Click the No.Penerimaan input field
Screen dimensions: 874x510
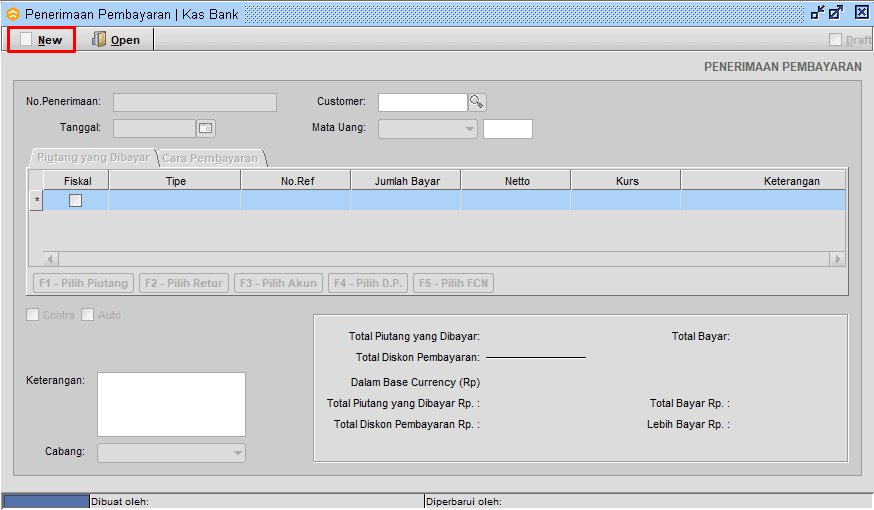pyautogui.click(x=195, y=102)
